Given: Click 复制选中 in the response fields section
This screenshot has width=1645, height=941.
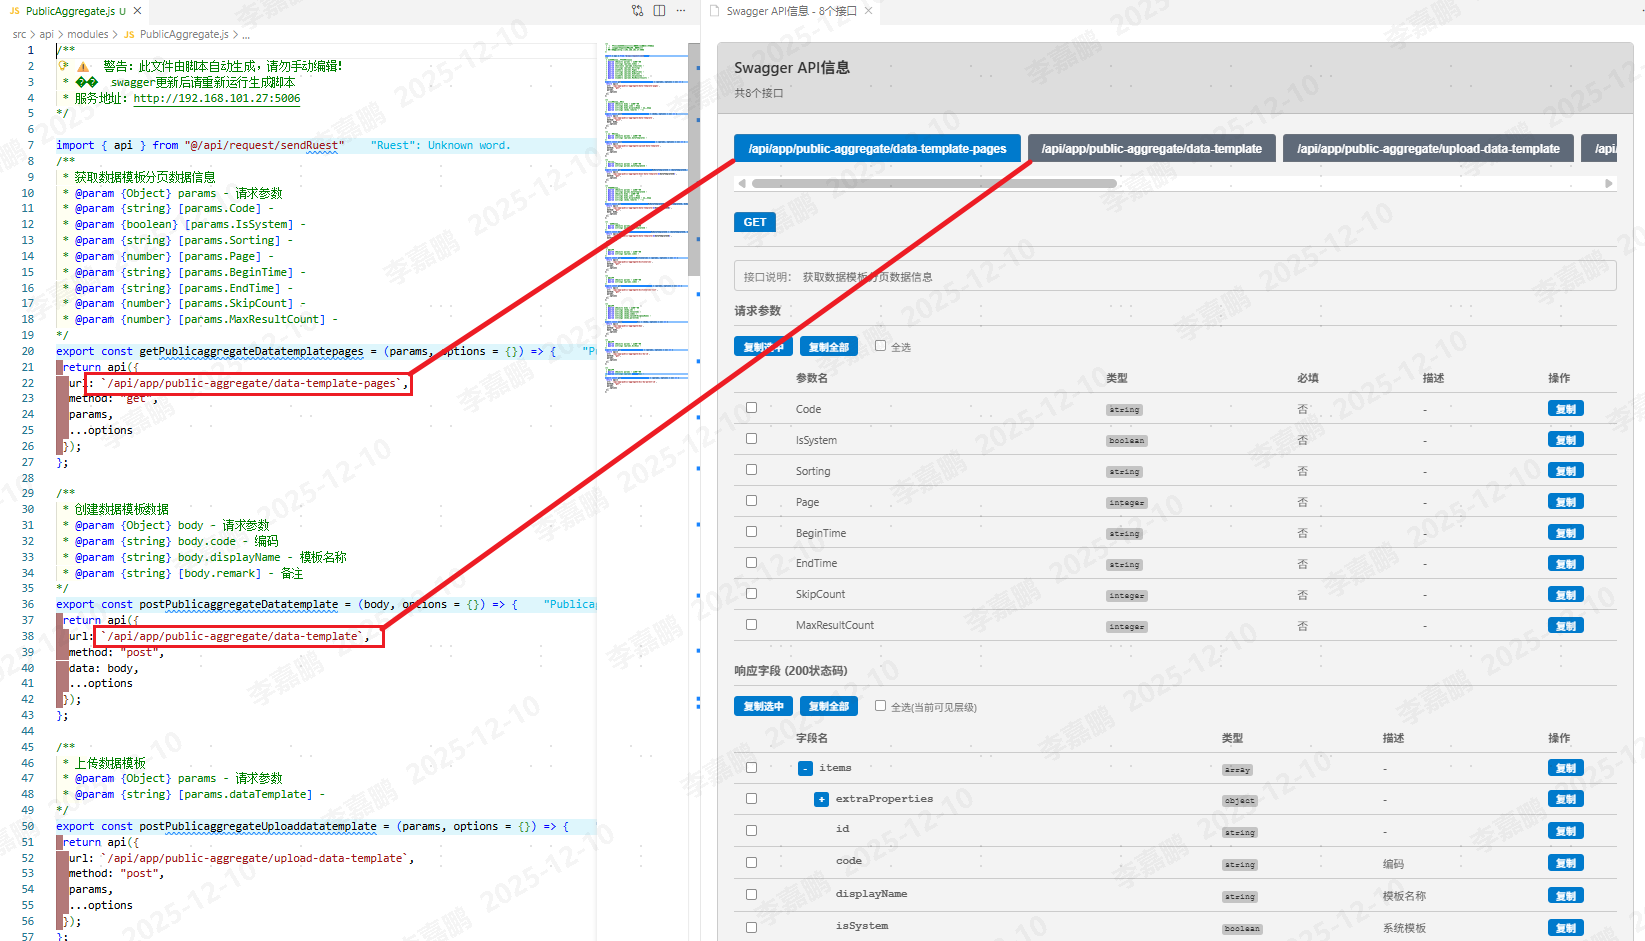Looking at the screenshot, I should 763,706.
